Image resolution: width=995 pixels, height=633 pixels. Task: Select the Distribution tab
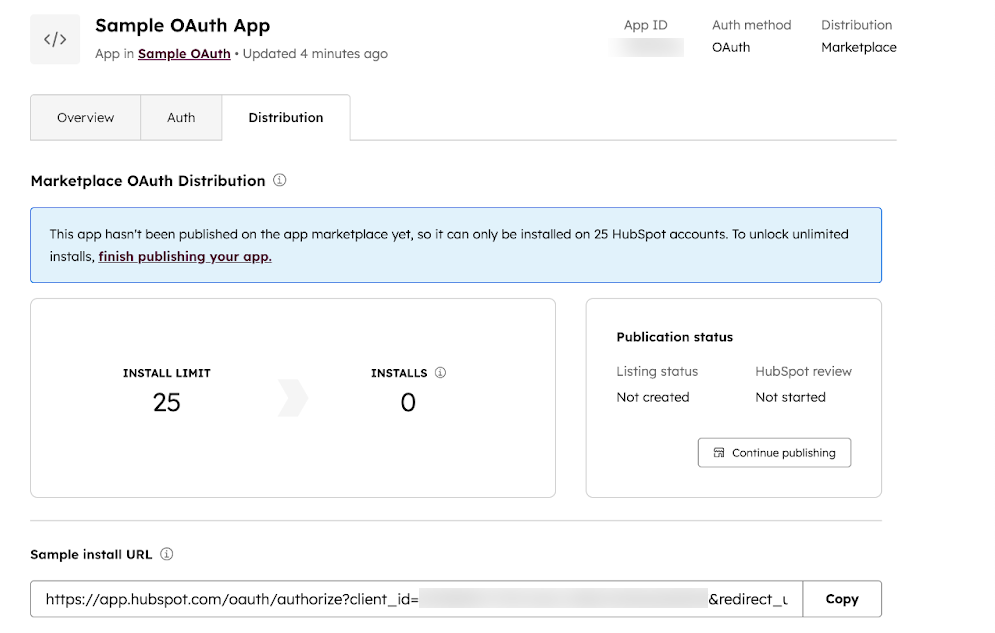(x=286, y=117)
